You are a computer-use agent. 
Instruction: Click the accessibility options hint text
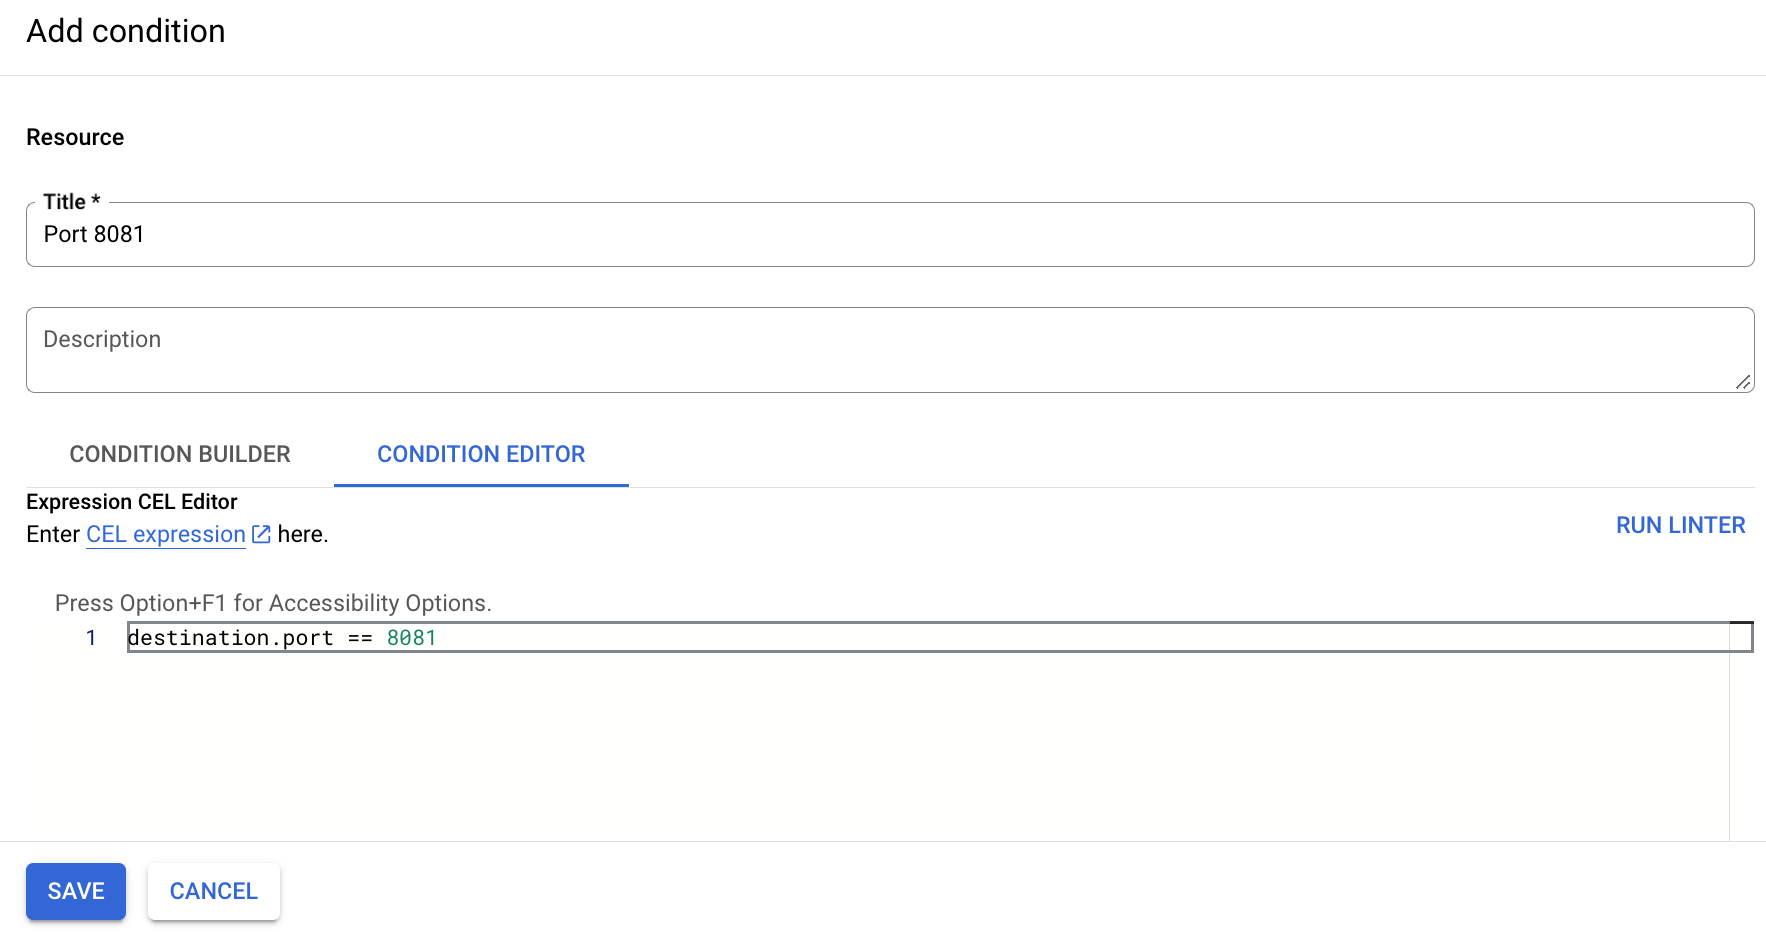point(272,602)
